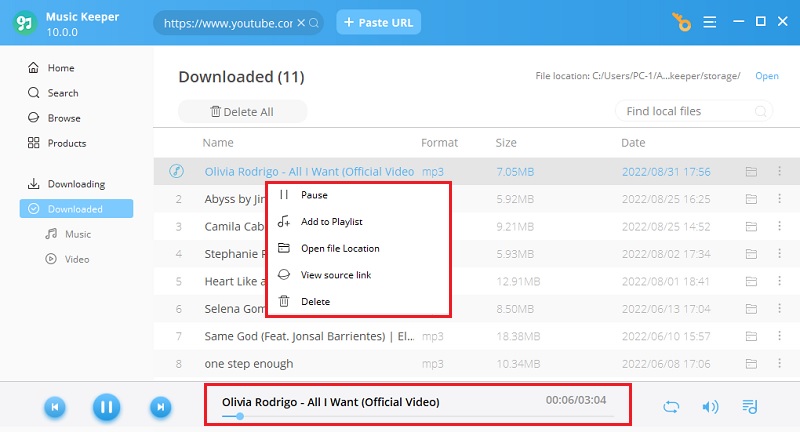Image resolution: width=800 pixels, height=432 pixels.
Task: Click the Delete All button
Action: [x=242, y=112]
